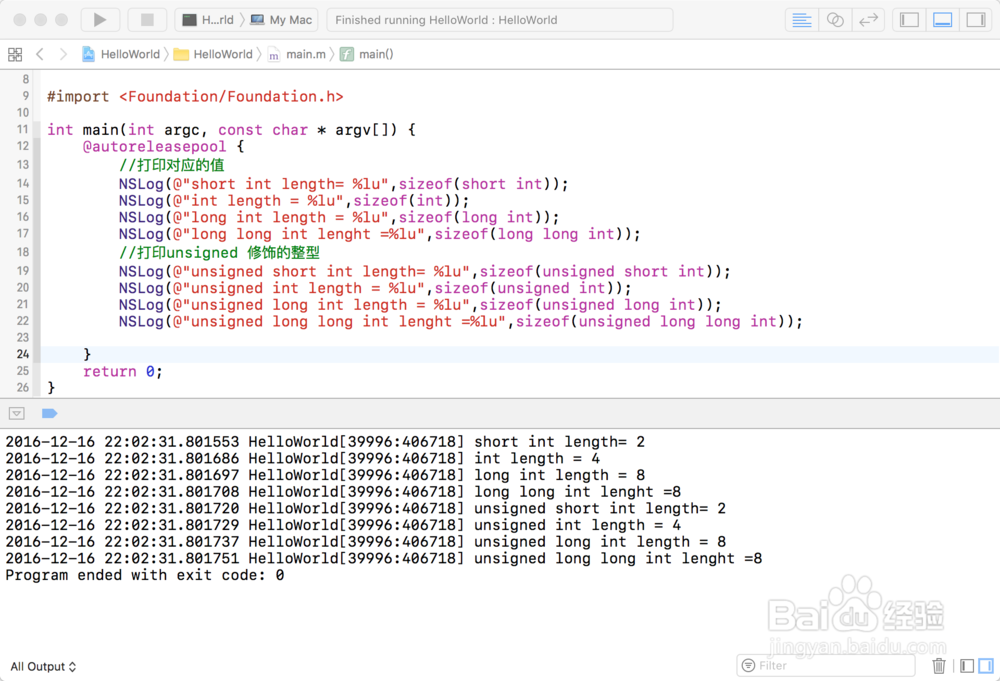Choose the HelloWorld scheme in toolbar

(x=209, y=20)
